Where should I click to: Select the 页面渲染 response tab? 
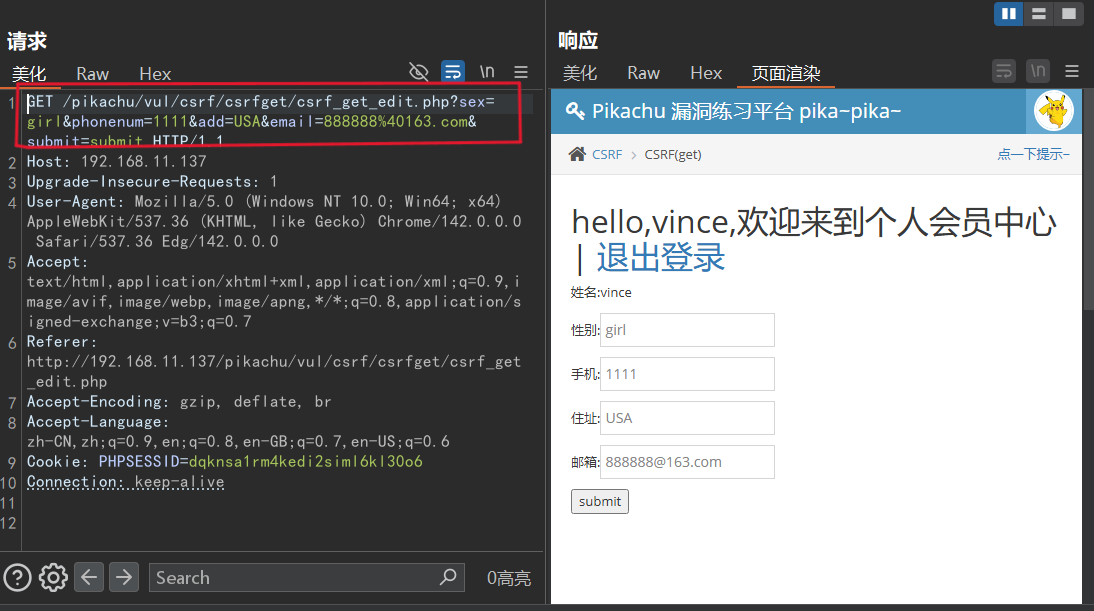(x=786, y=73)
